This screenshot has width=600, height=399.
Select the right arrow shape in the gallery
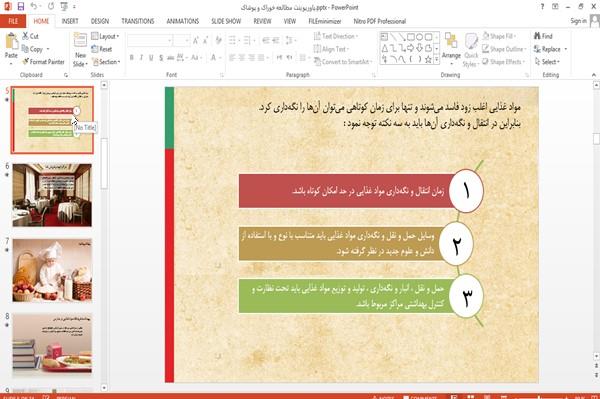[x=411, y=48]
